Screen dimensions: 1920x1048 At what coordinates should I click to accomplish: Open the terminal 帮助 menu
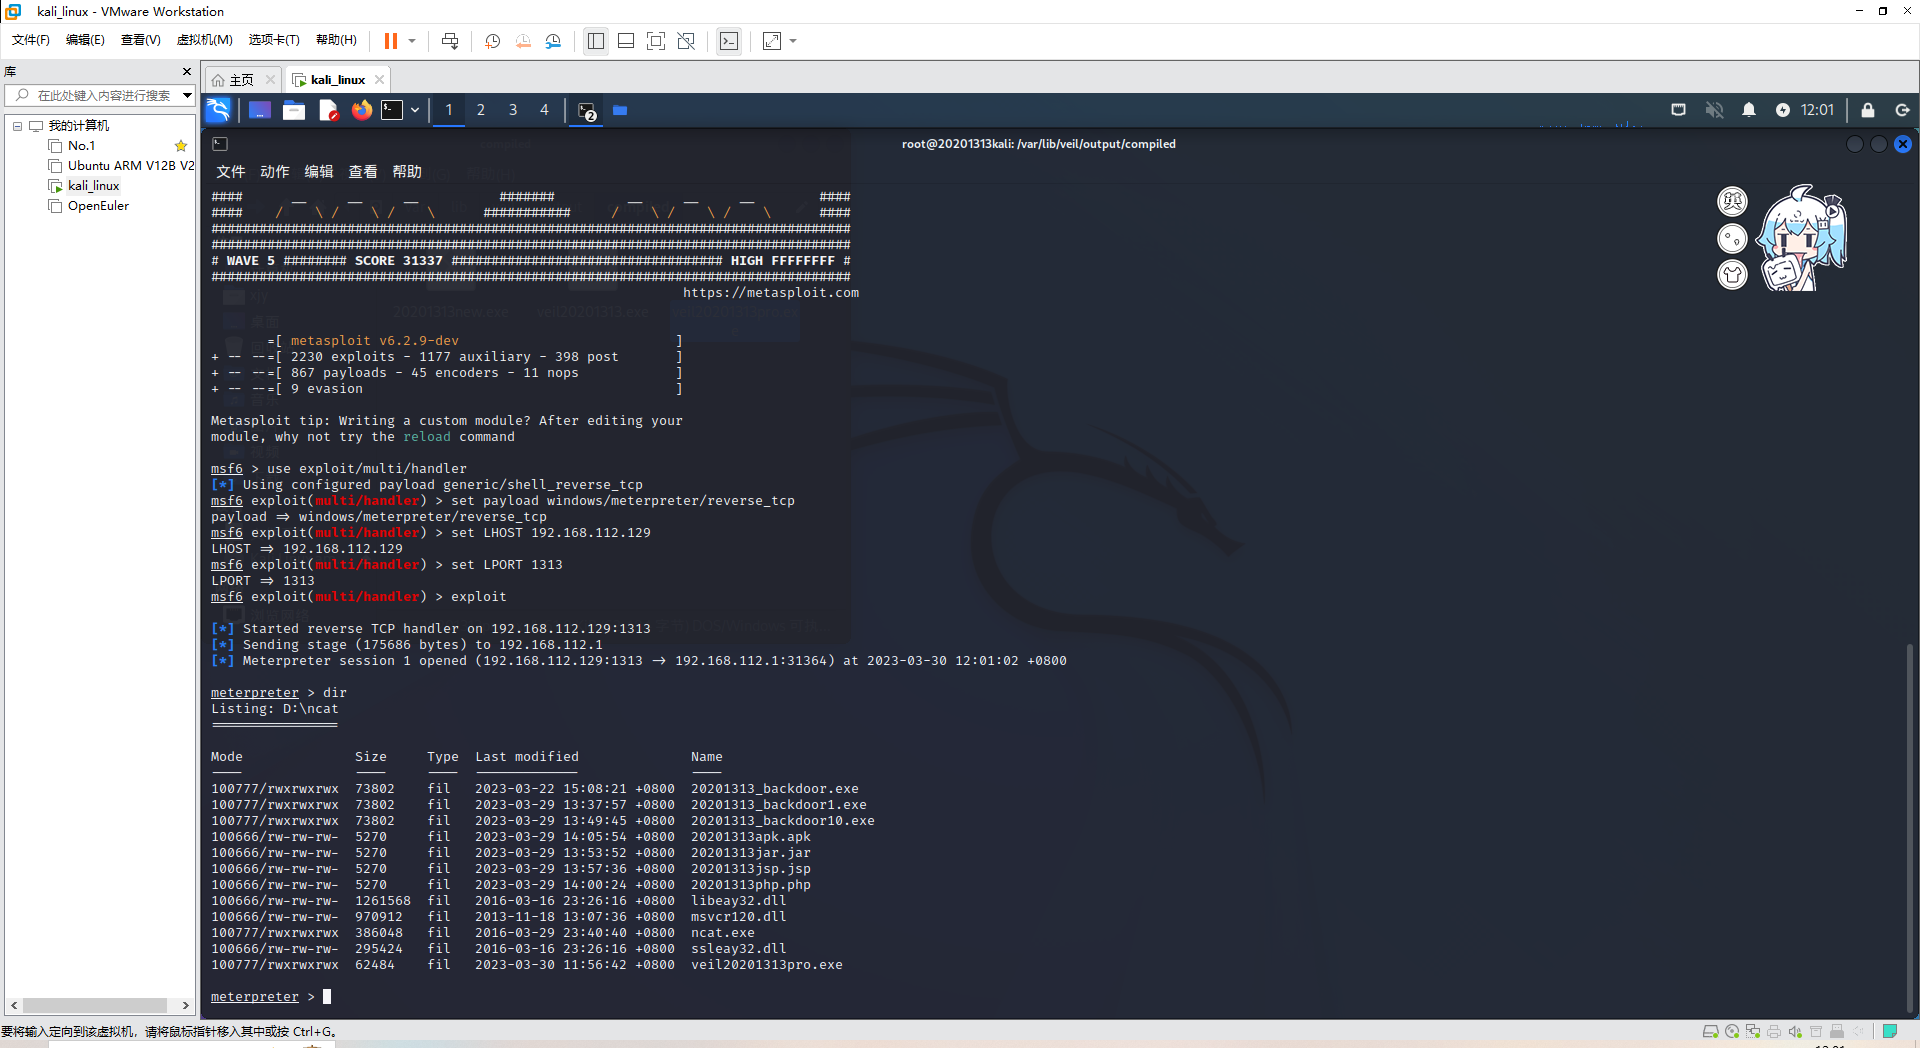[407, 172]
